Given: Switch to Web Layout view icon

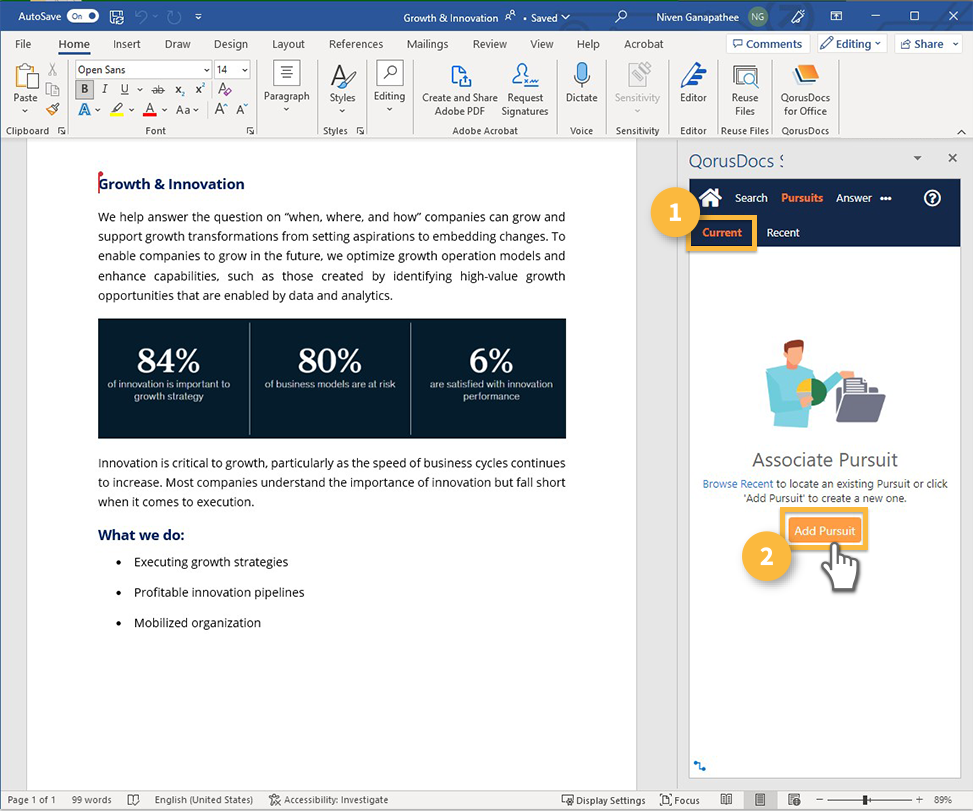Looking at the screenshot, I should 794,799.
